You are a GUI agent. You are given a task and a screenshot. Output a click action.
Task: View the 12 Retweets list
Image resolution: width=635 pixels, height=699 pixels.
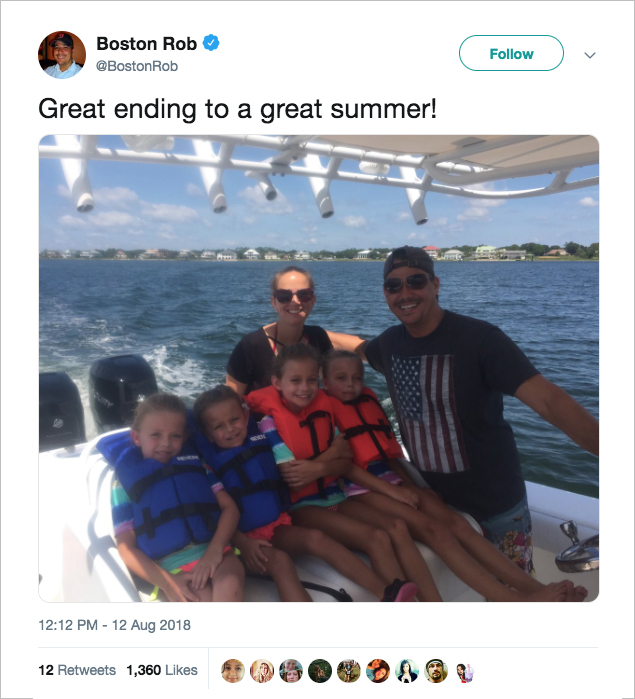[x=77, y=670]
